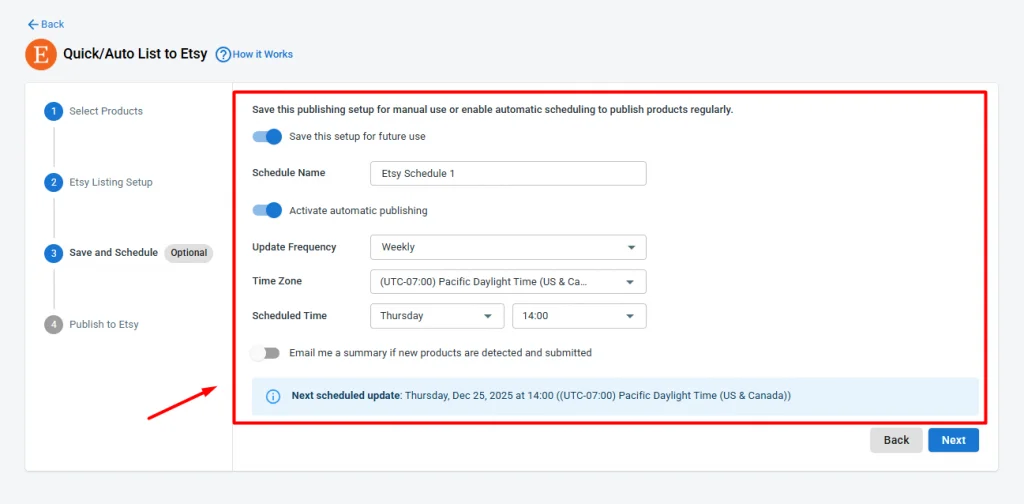Click the gray Back button
1024x504 pixels.
[896, 440]
